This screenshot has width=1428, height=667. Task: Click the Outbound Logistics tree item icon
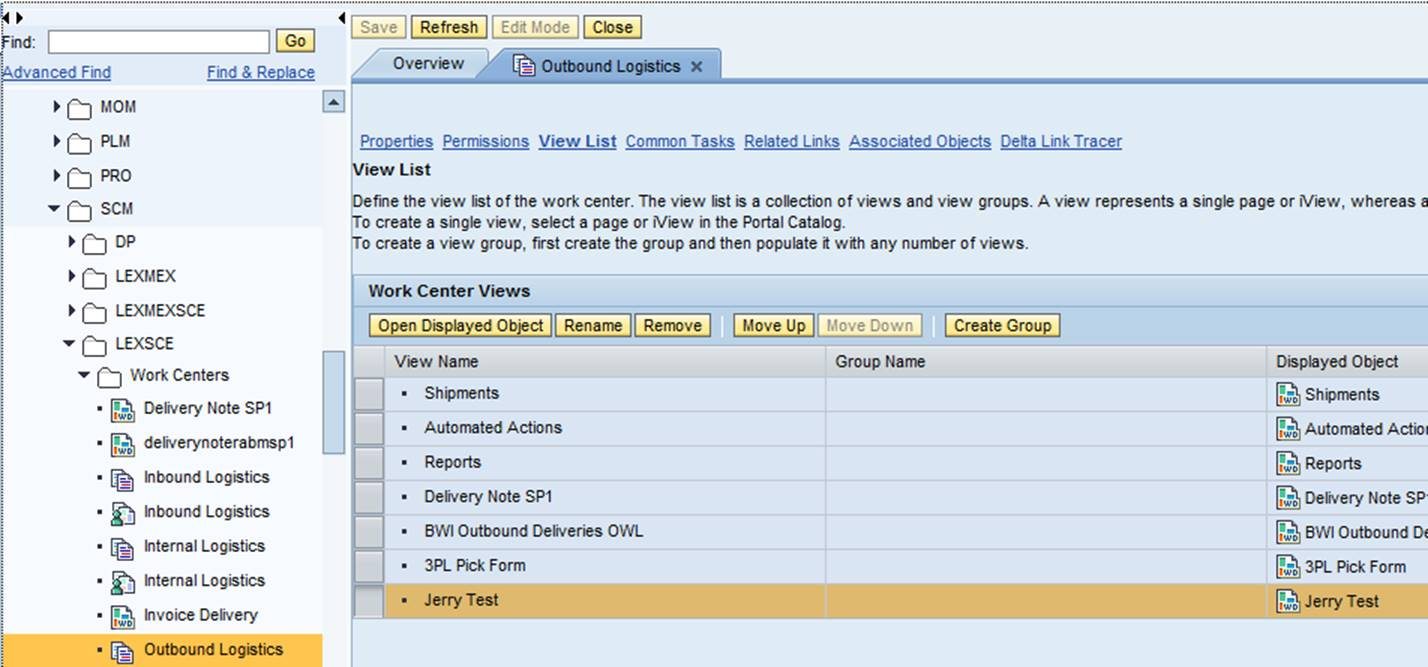pos(122,651)
